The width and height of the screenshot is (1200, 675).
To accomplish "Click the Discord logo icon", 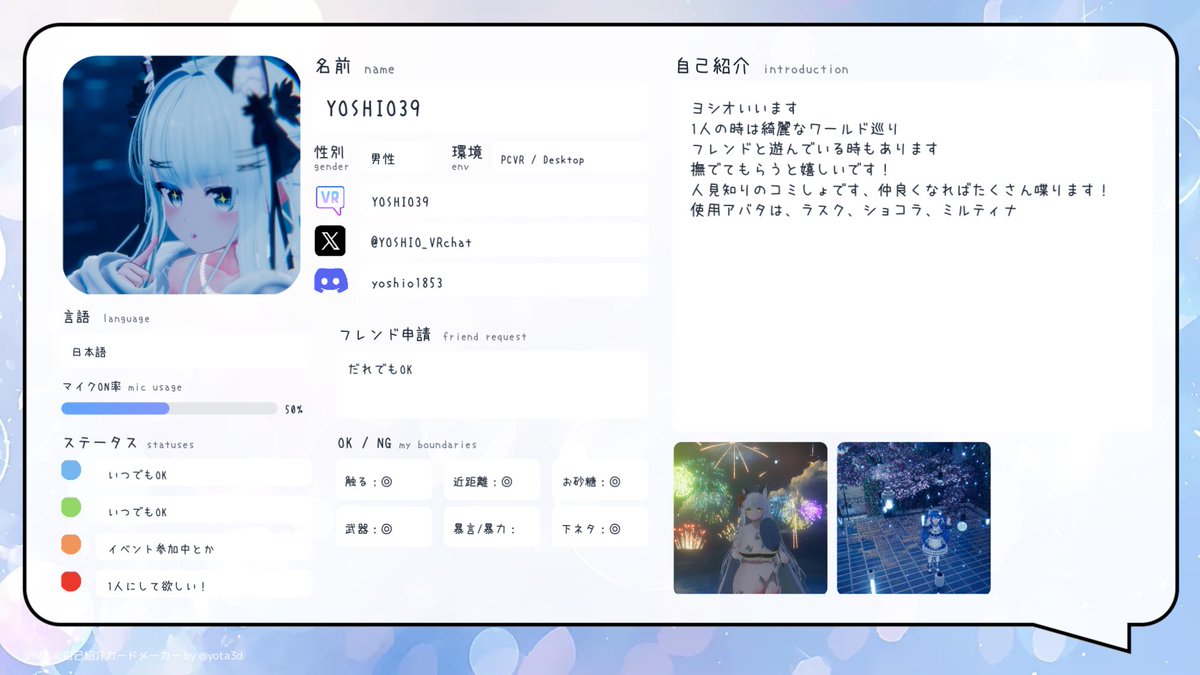I will coord(330,282).
